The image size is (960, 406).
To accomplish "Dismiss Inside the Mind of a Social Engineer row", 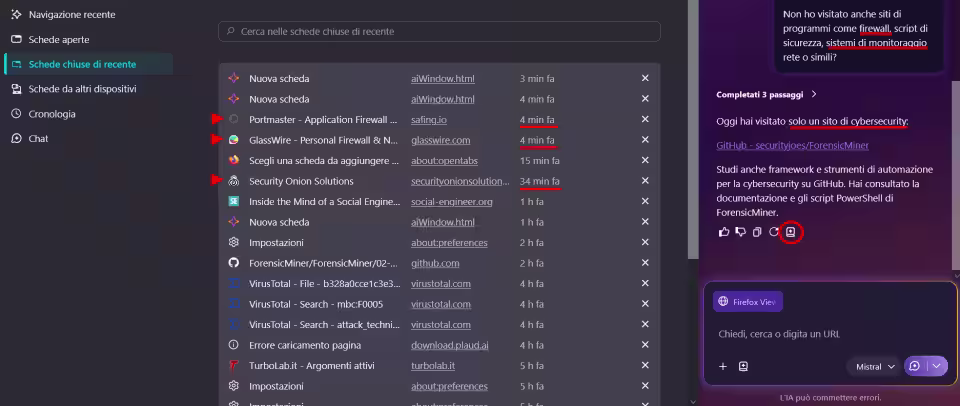I will coord(645,201).
